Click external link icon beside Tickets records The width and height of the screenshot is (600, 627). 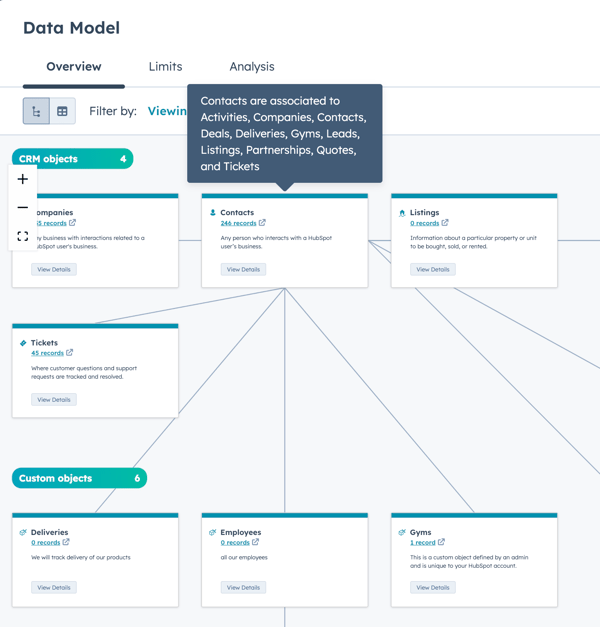[x=69, y=352]
